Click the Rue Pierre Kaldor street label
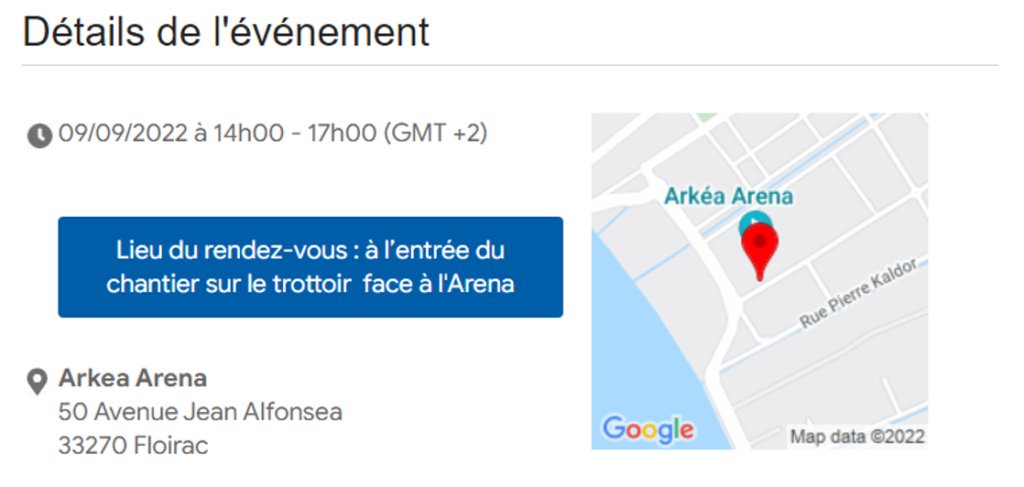The height and width of the screenshot is (487, 1024). coord(858,294)
